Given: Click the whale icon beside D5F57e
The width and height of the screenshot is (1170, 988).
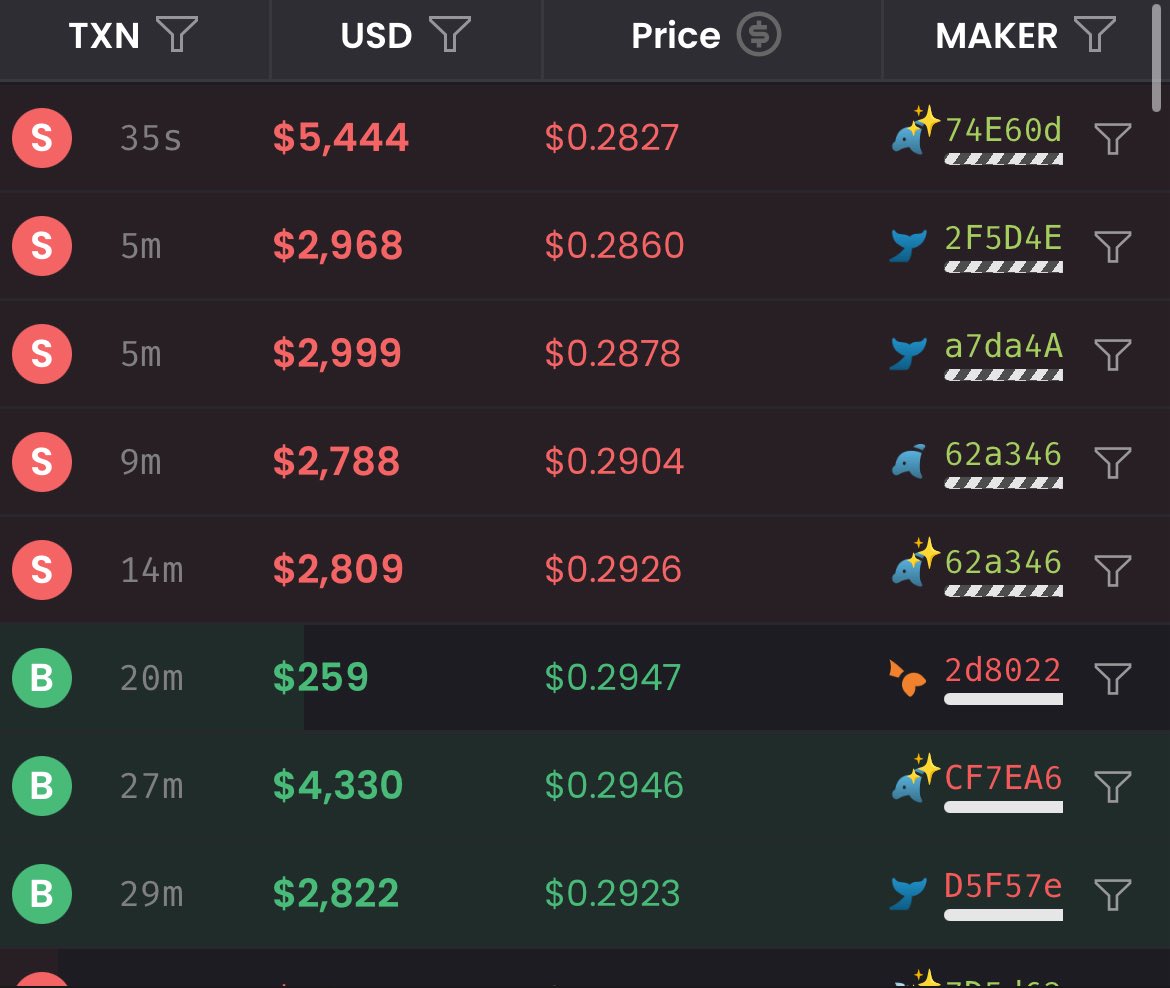Looking at the screenshot, I should pos(908,893).
